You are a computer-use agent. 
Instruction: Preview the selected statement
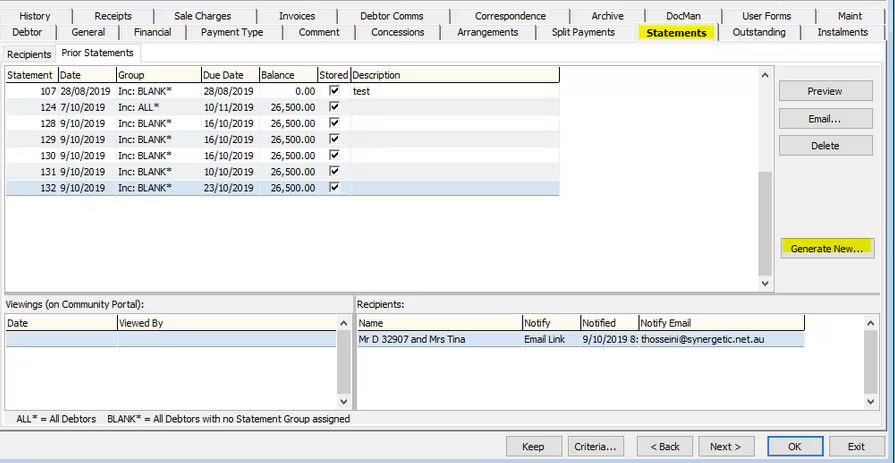[825, 91]
